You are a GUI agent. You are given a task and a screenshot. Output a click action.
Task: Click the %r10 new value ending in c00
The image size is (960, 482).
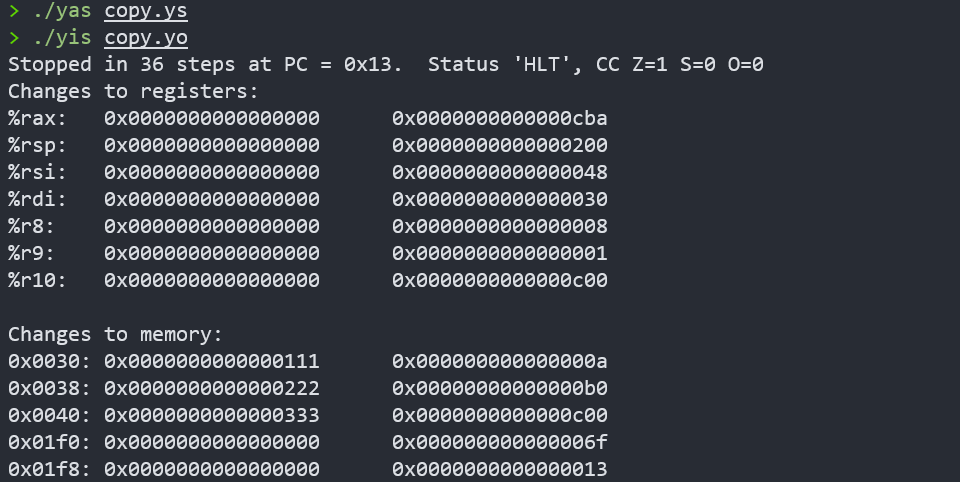tap(499, 281)
